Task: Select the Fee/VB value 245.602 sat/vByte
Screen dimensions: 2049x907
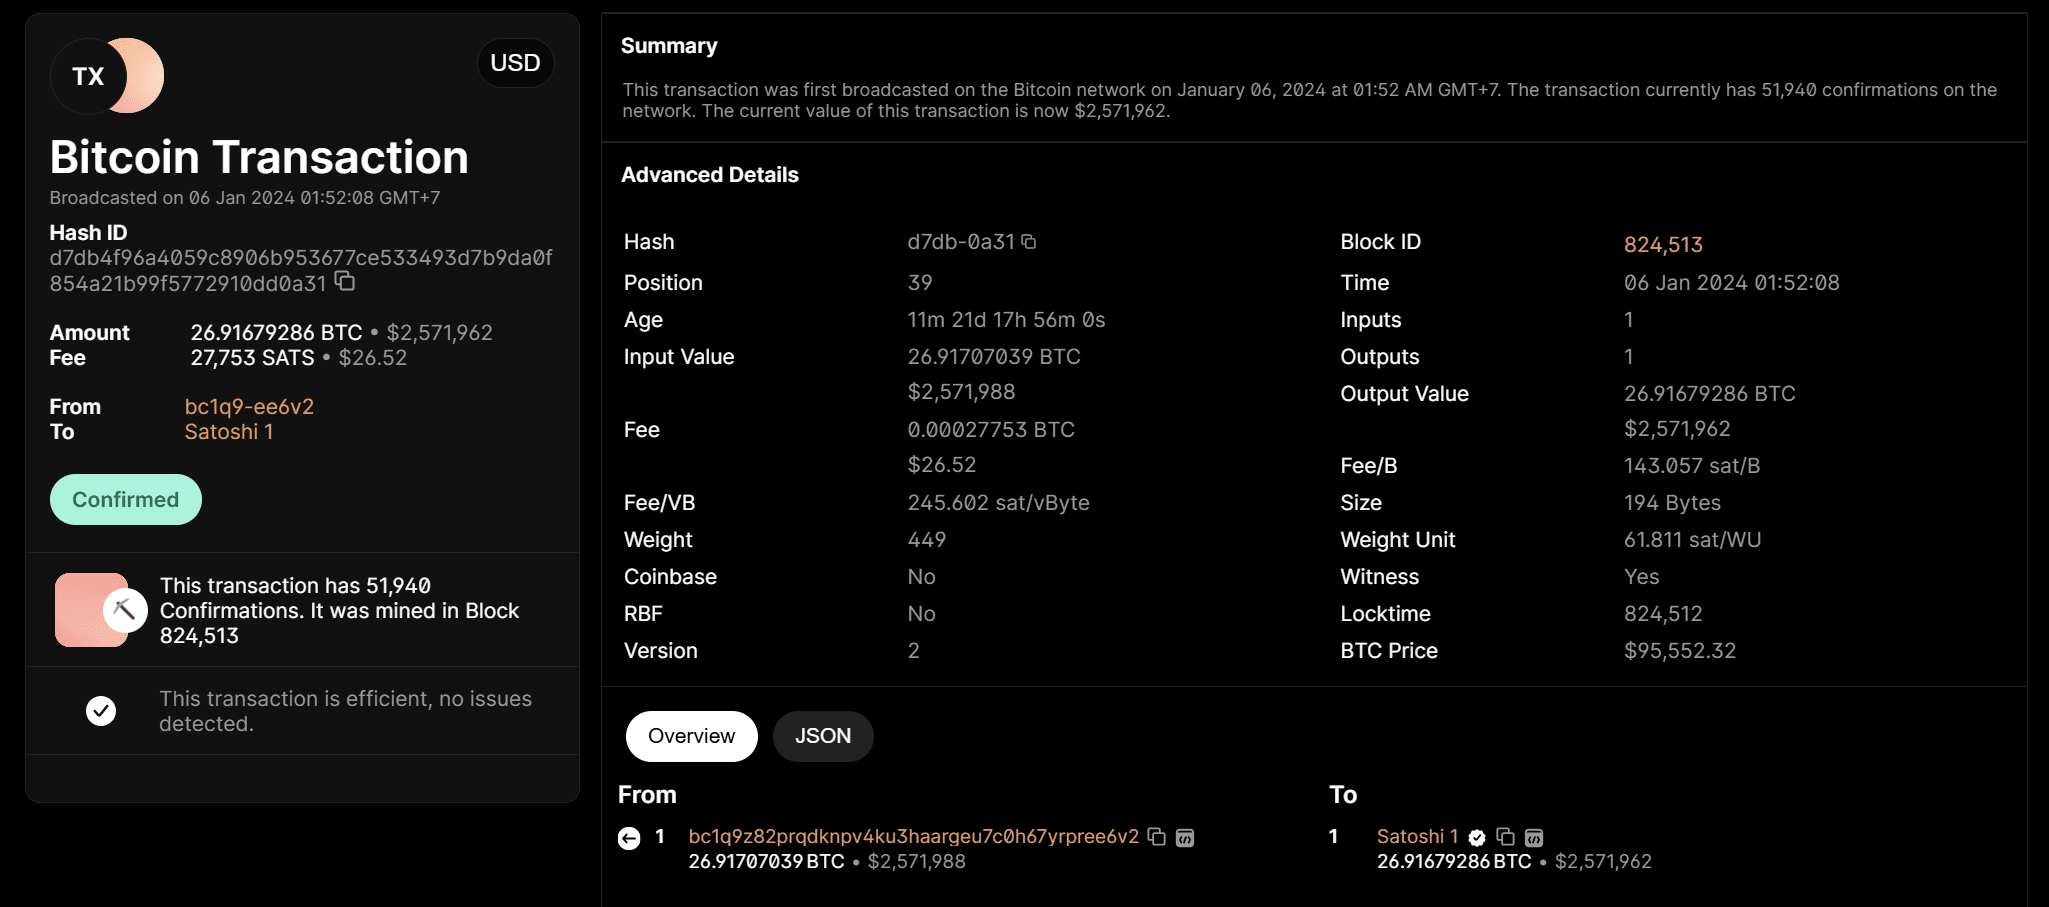Action: click(x=999, y=502)
